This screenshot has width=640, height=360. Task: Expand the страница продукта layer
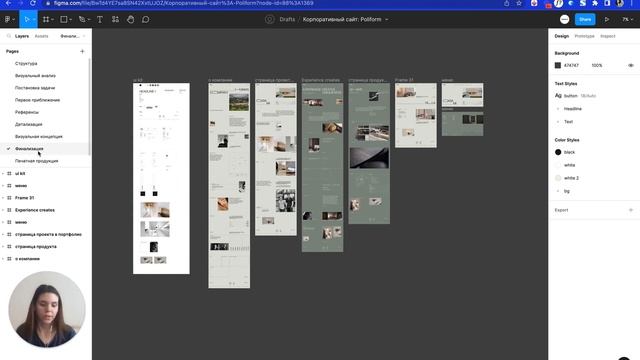[3, 247]
